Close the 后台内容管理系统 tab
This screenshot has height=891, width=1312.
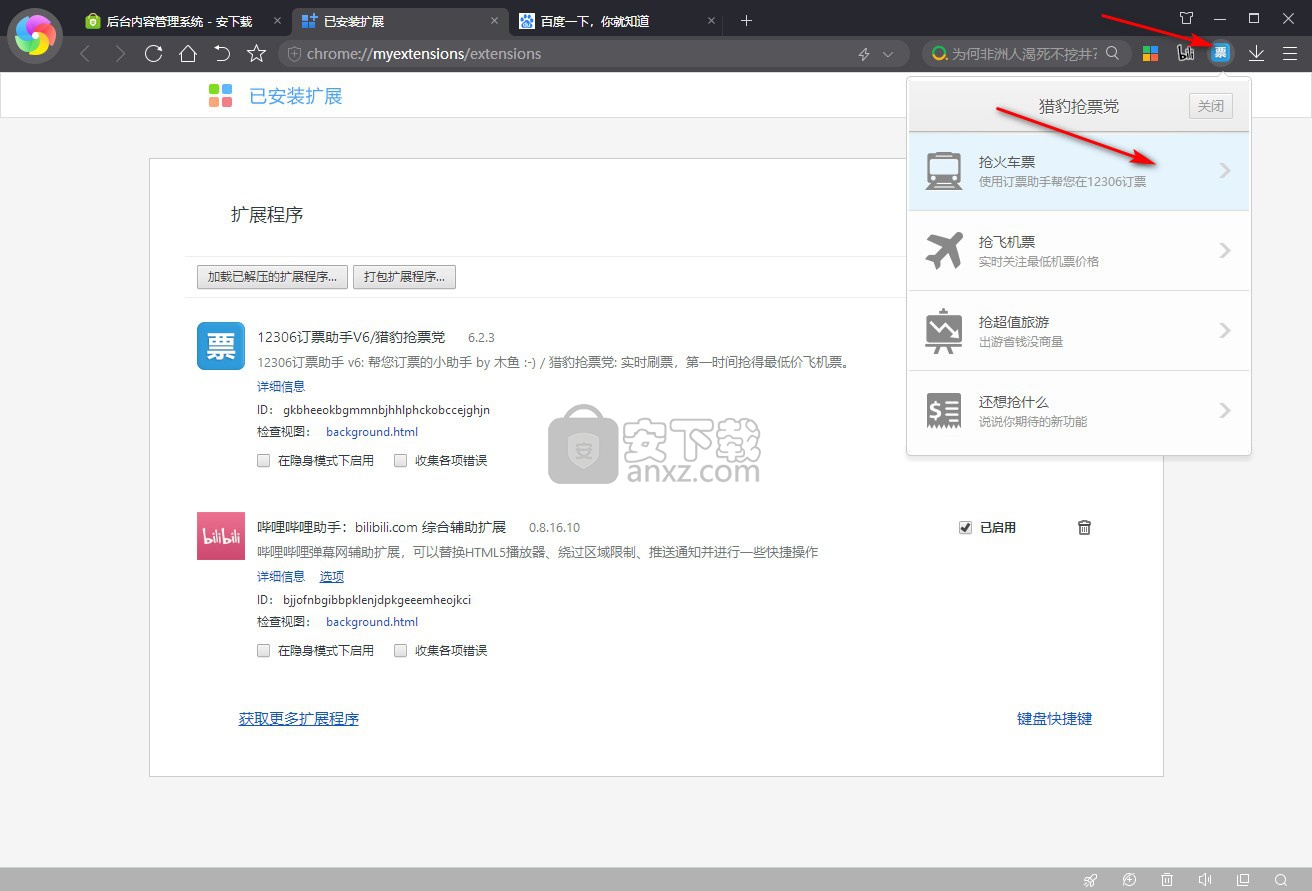277,20
